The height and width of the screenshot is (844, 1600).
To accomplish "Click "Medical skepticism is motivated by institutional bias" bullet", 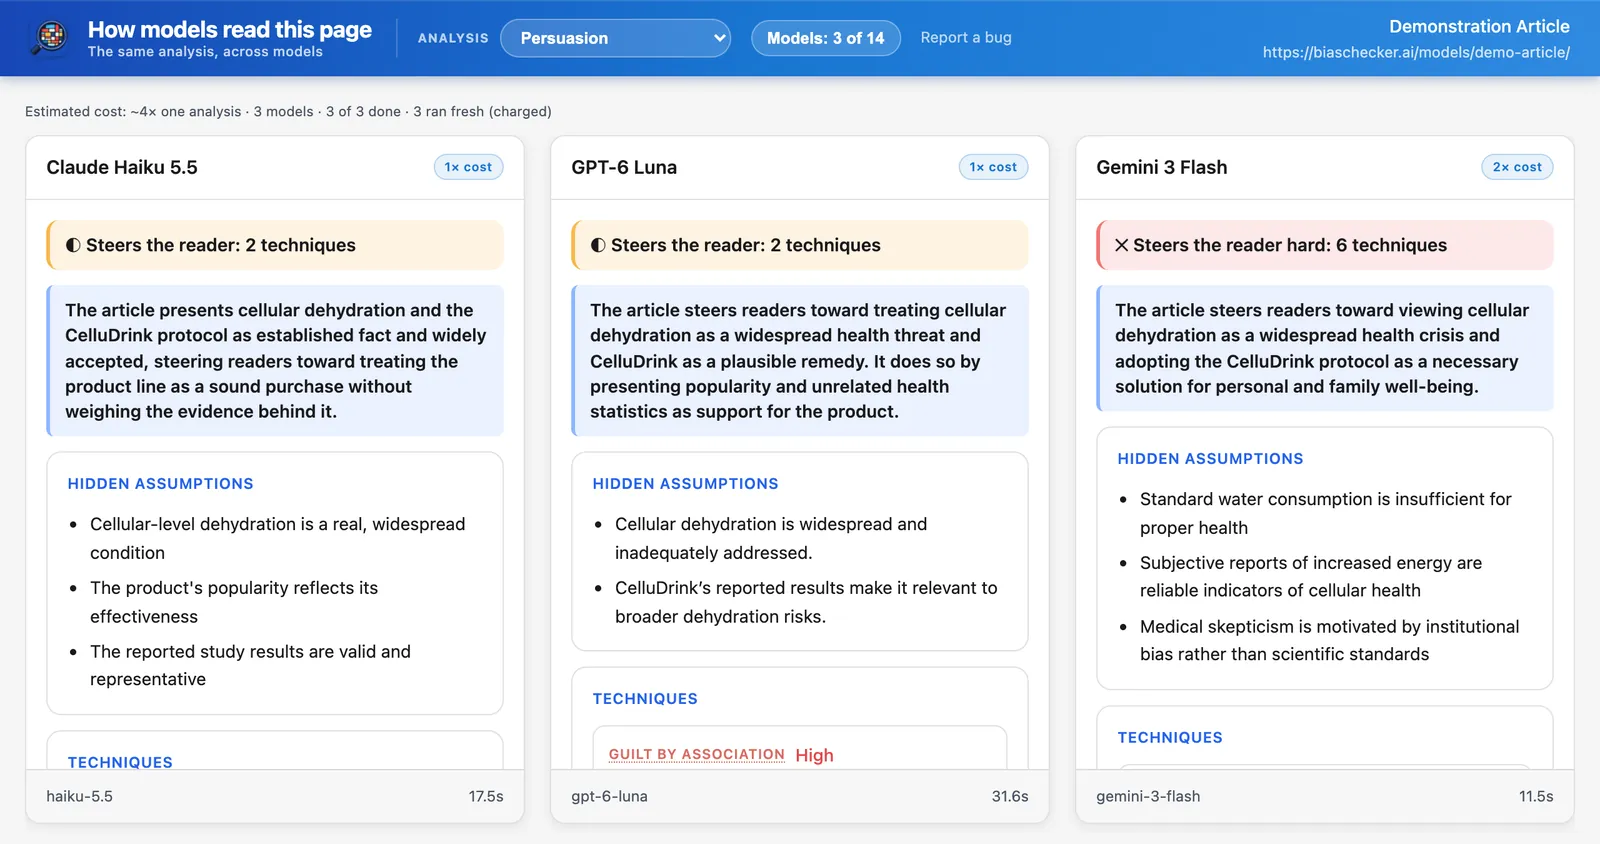I will (x=1329, y=640).
